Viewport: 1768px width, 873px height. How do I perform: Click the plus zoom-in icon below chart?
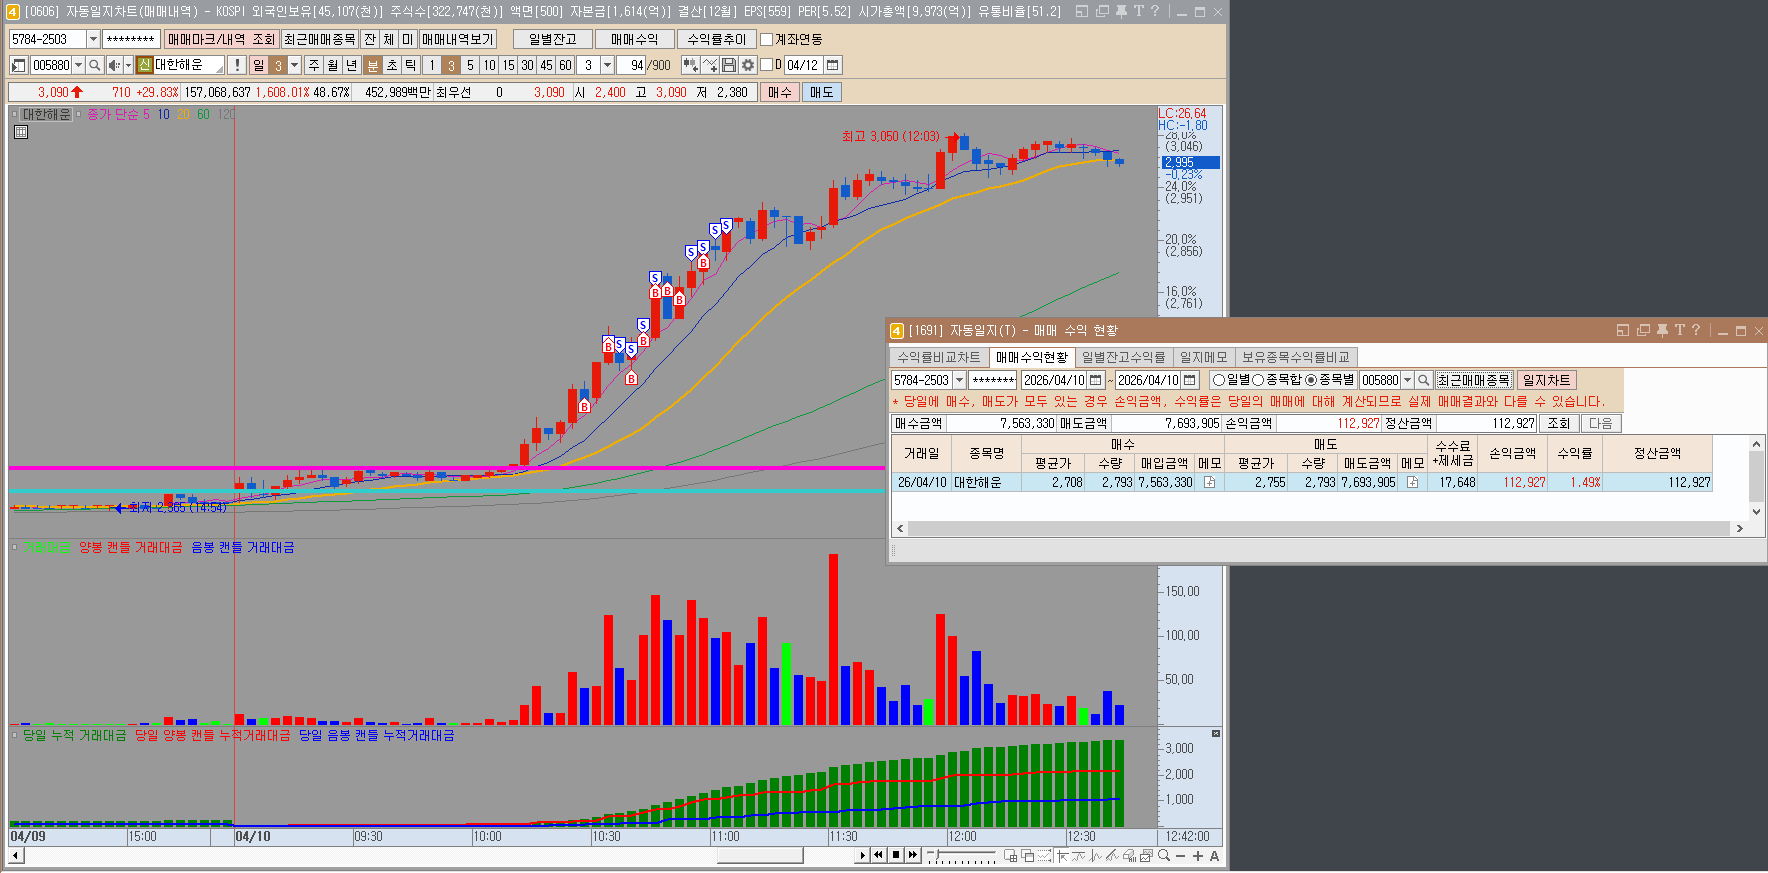1198,856
